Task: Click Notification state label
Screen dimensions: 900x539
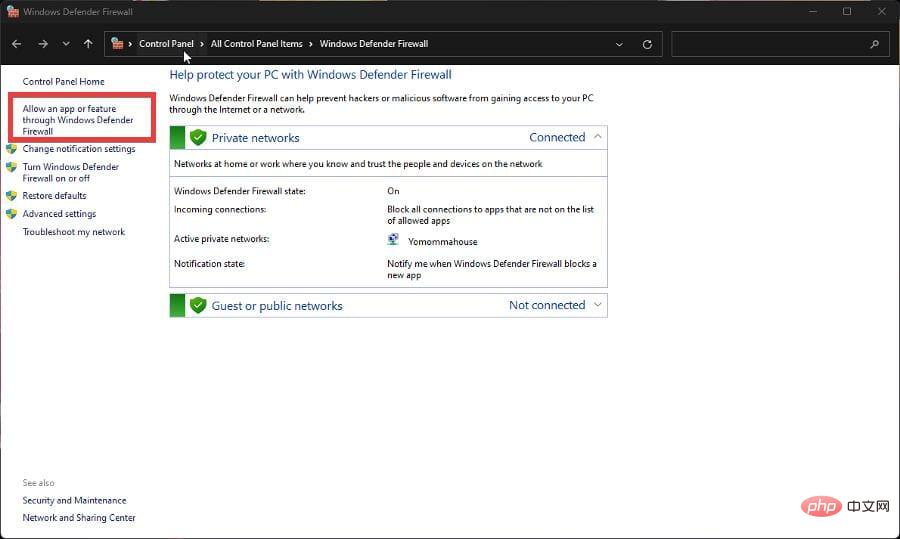Action: (209, 263)
